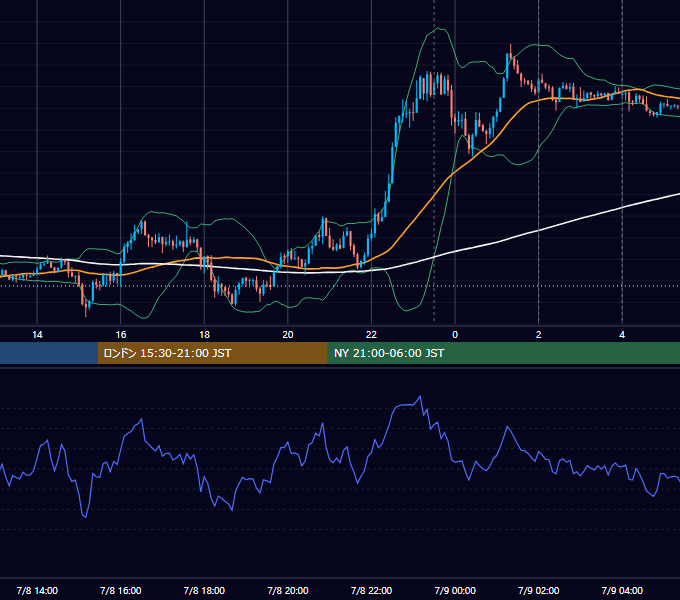This screenshot has height=600, width=680.
Task: Click the '7/8 20:00' label on oscillator axis
Action: point(288,590)
